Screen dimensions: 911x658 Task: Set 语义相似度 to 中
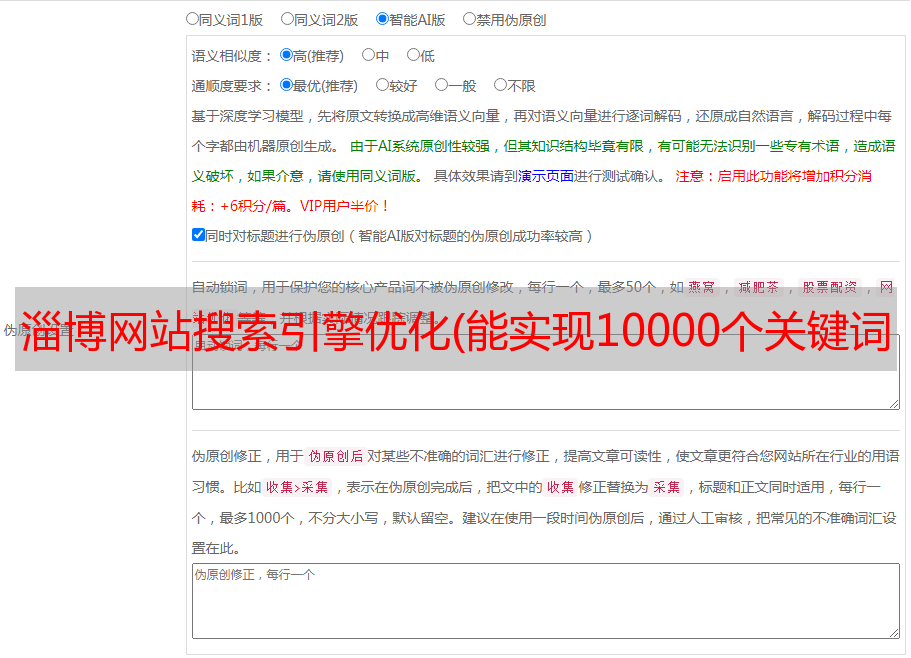[x=368, y=55]
